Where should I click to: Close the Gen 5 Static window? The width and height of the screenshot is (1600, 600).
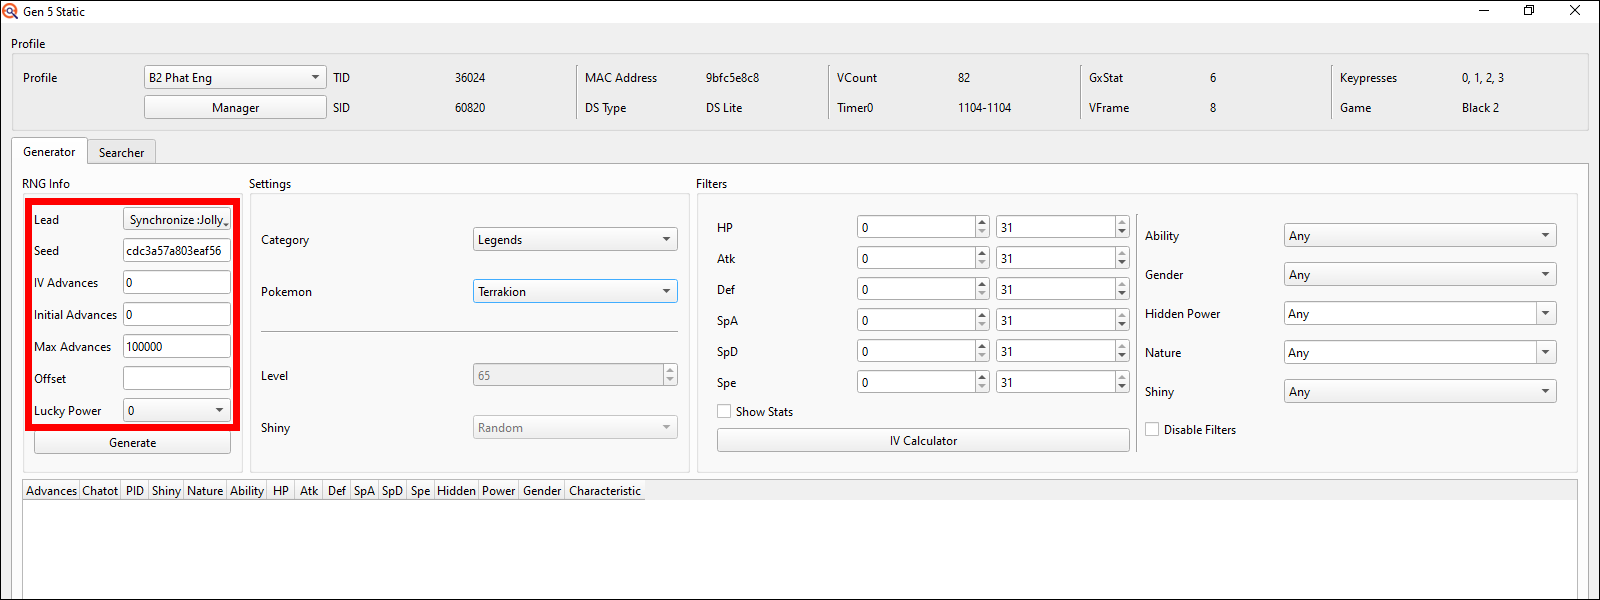tap(1575, 11)
